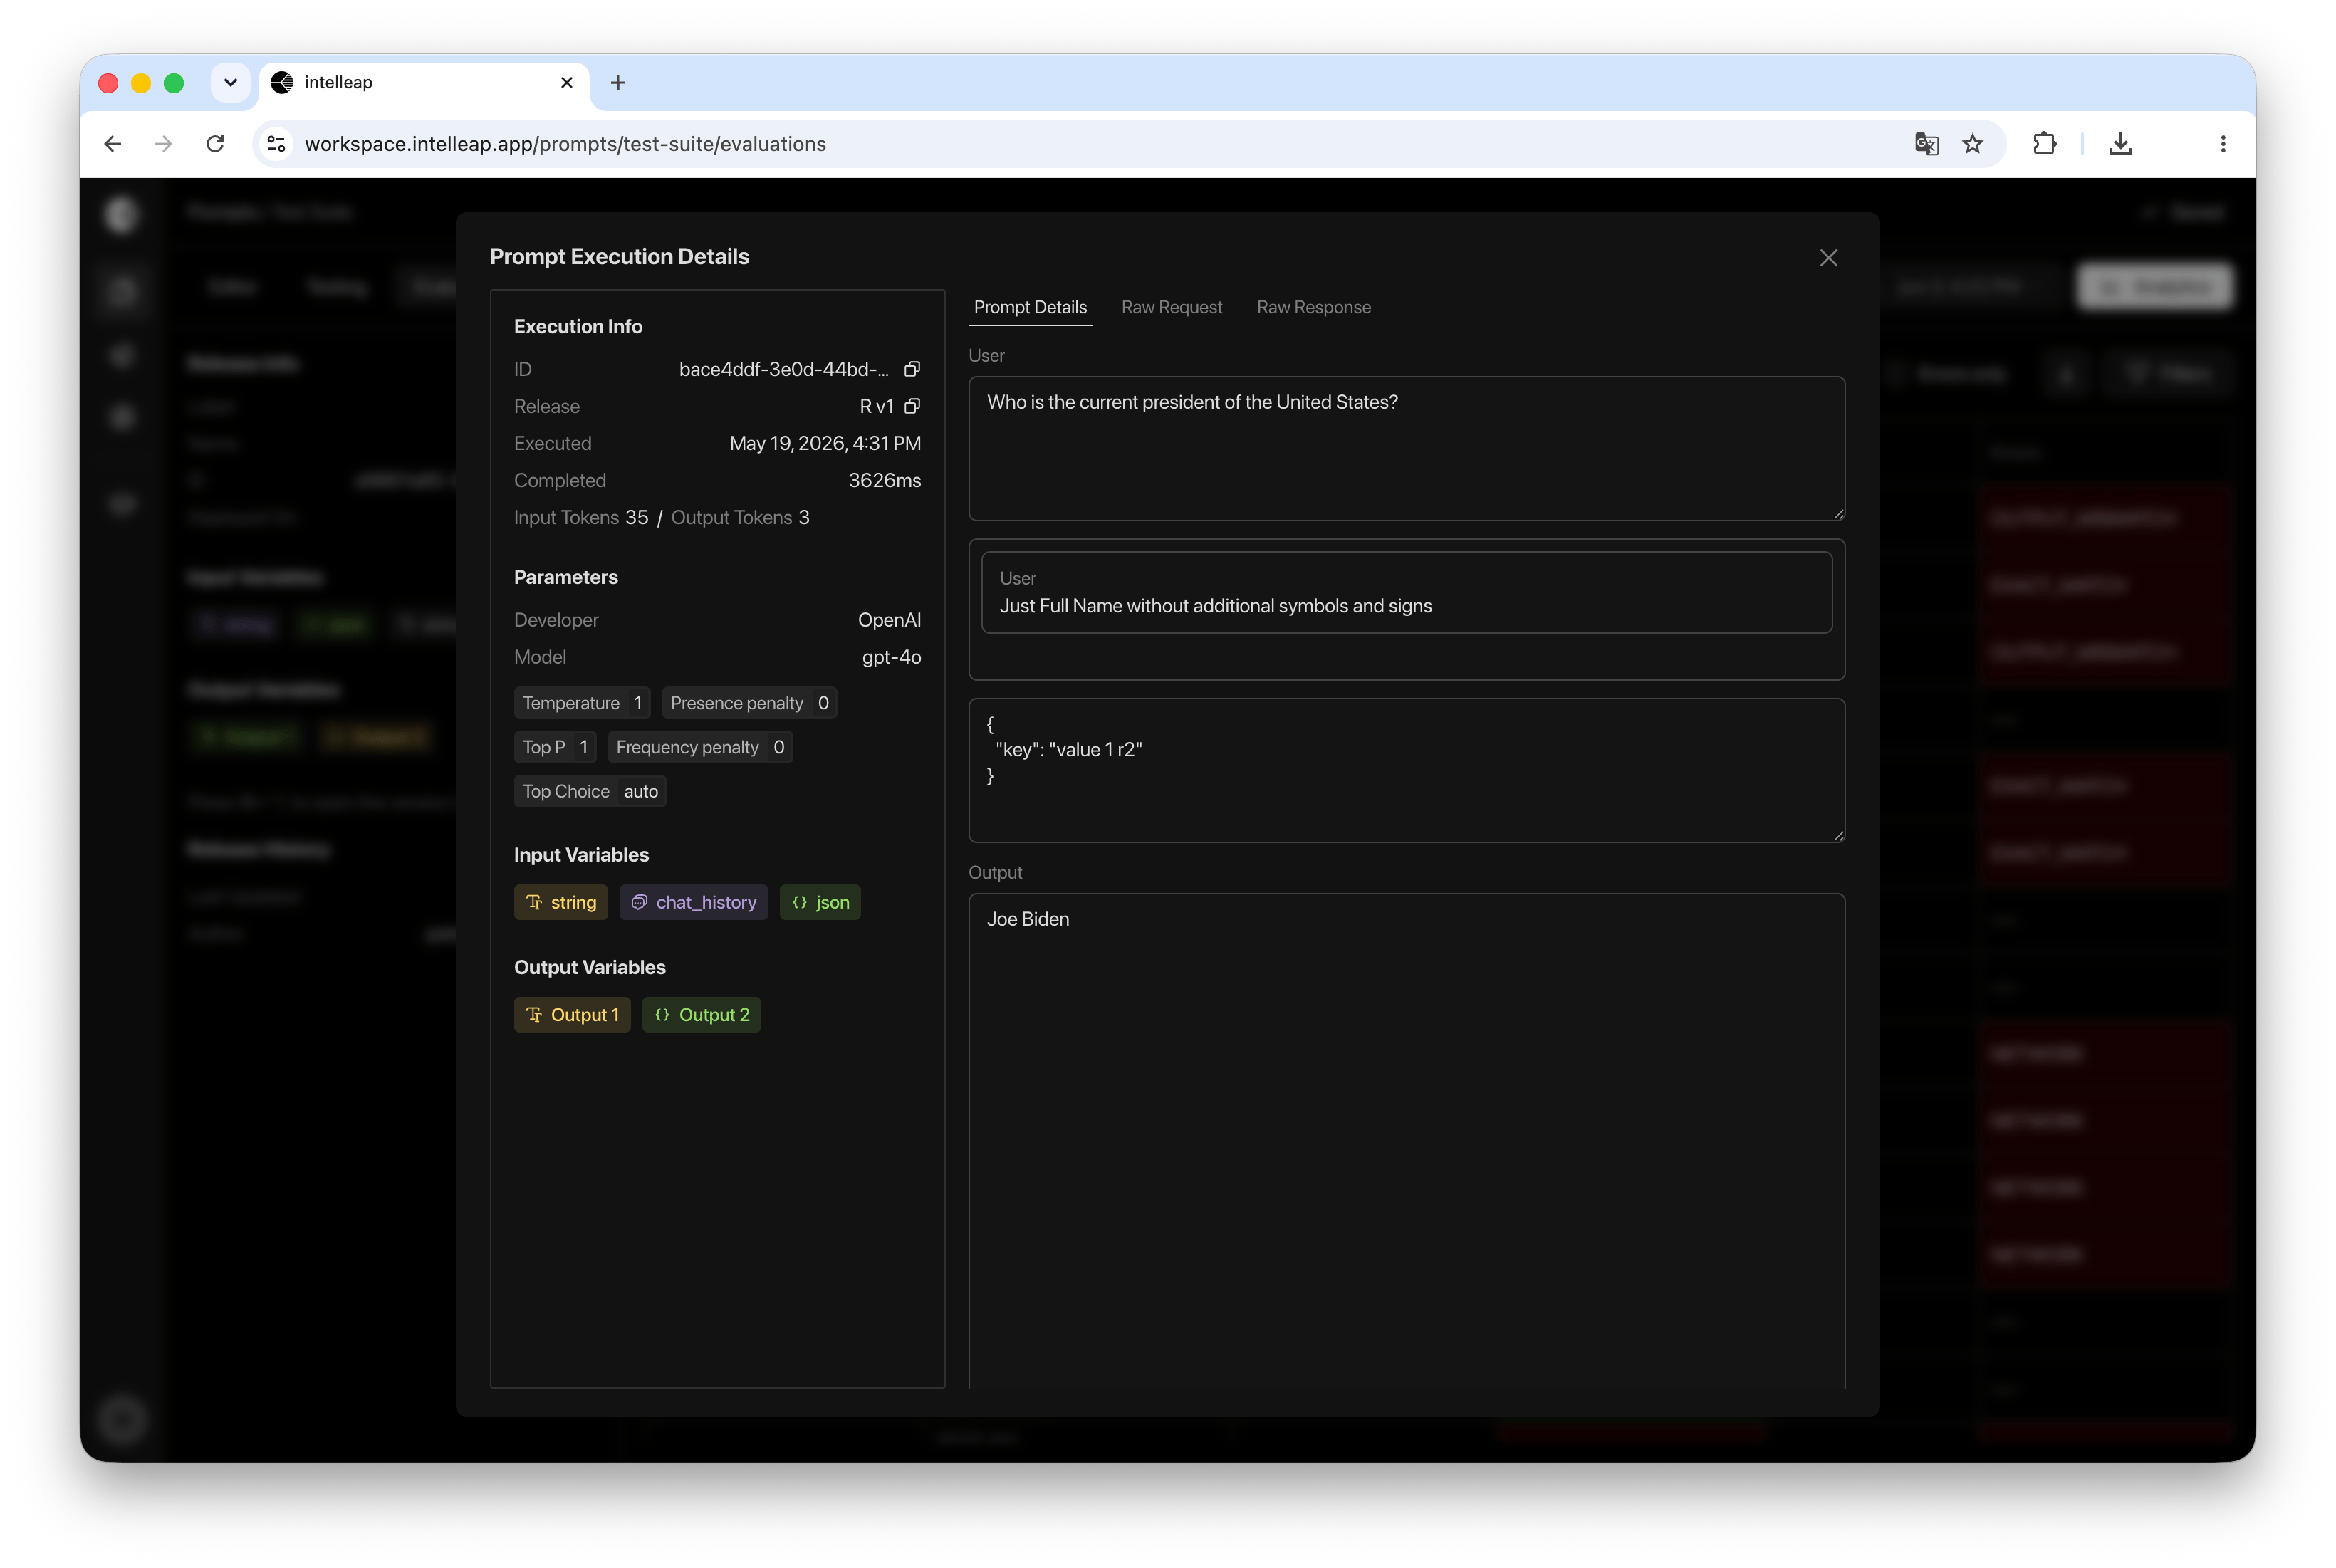View site information icon in address bar

[277, 144]
